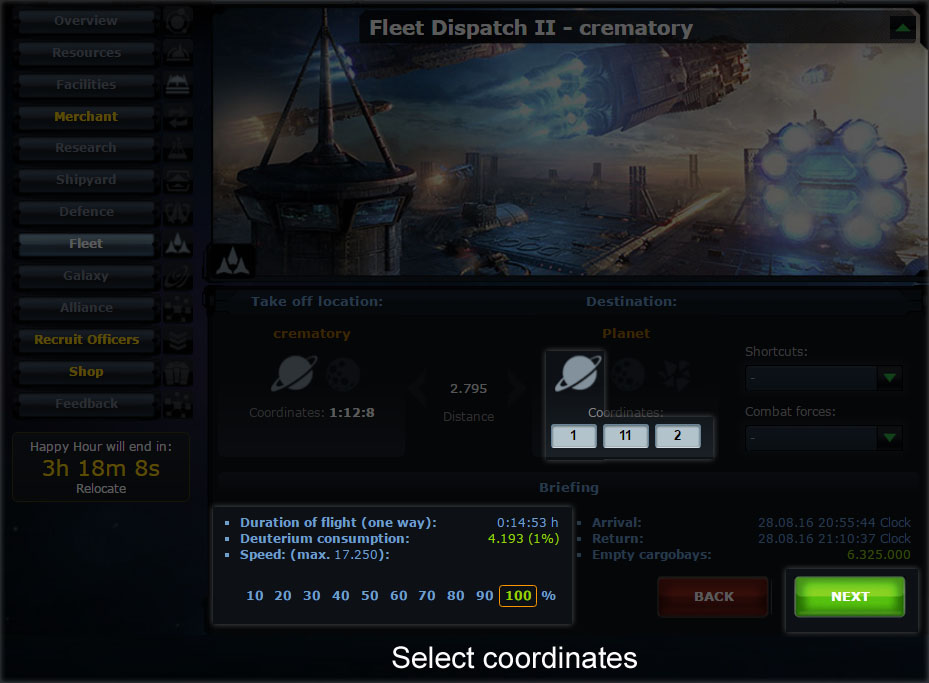Set flight speed to 80 percent
Viewport: 929px width, 683px height.
point(456,595)
